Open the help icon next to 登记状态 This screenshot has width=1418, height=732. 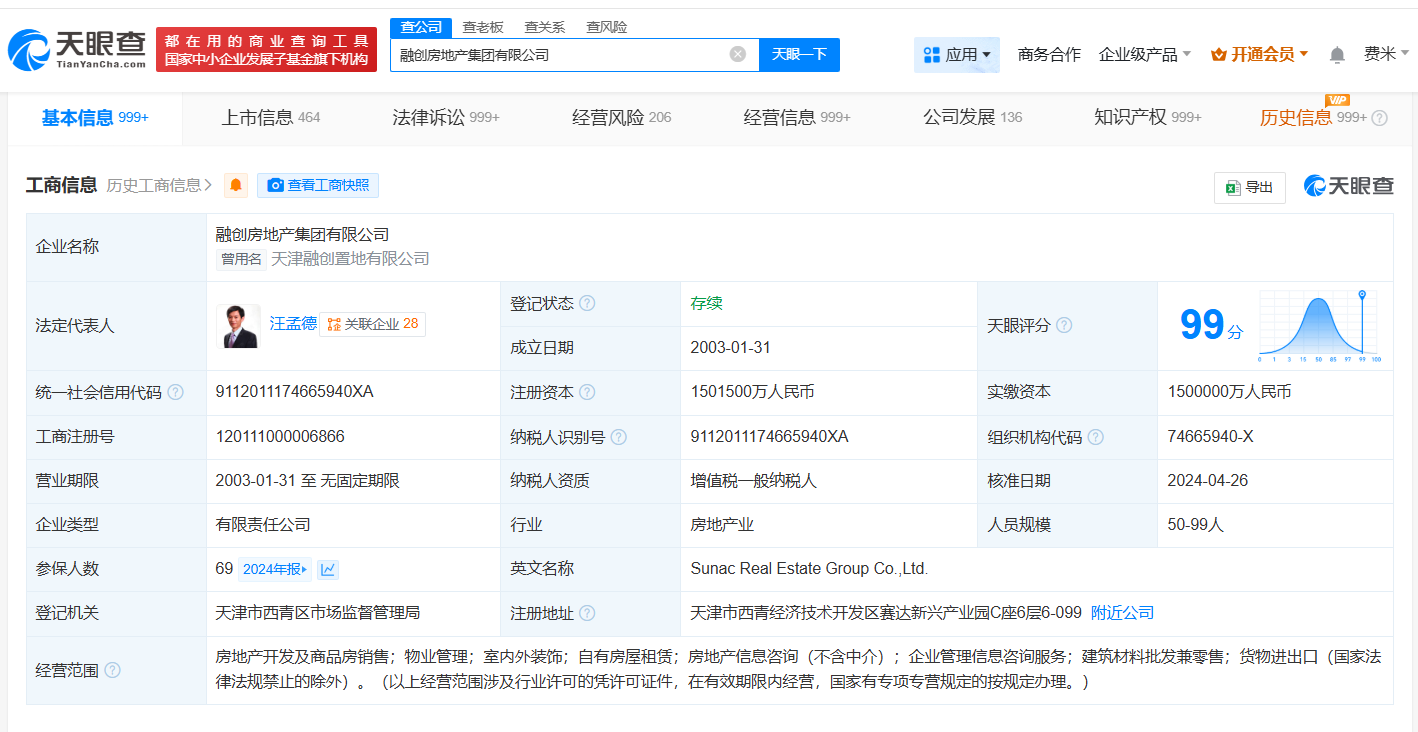point(587,303)
